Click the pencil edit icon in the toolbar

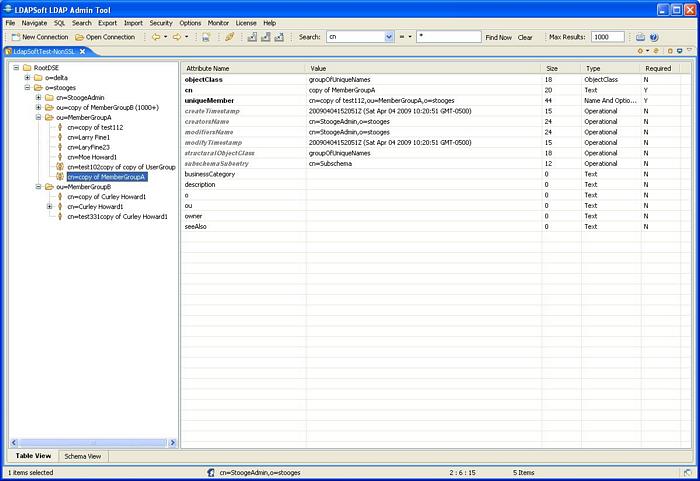[229, 37]
